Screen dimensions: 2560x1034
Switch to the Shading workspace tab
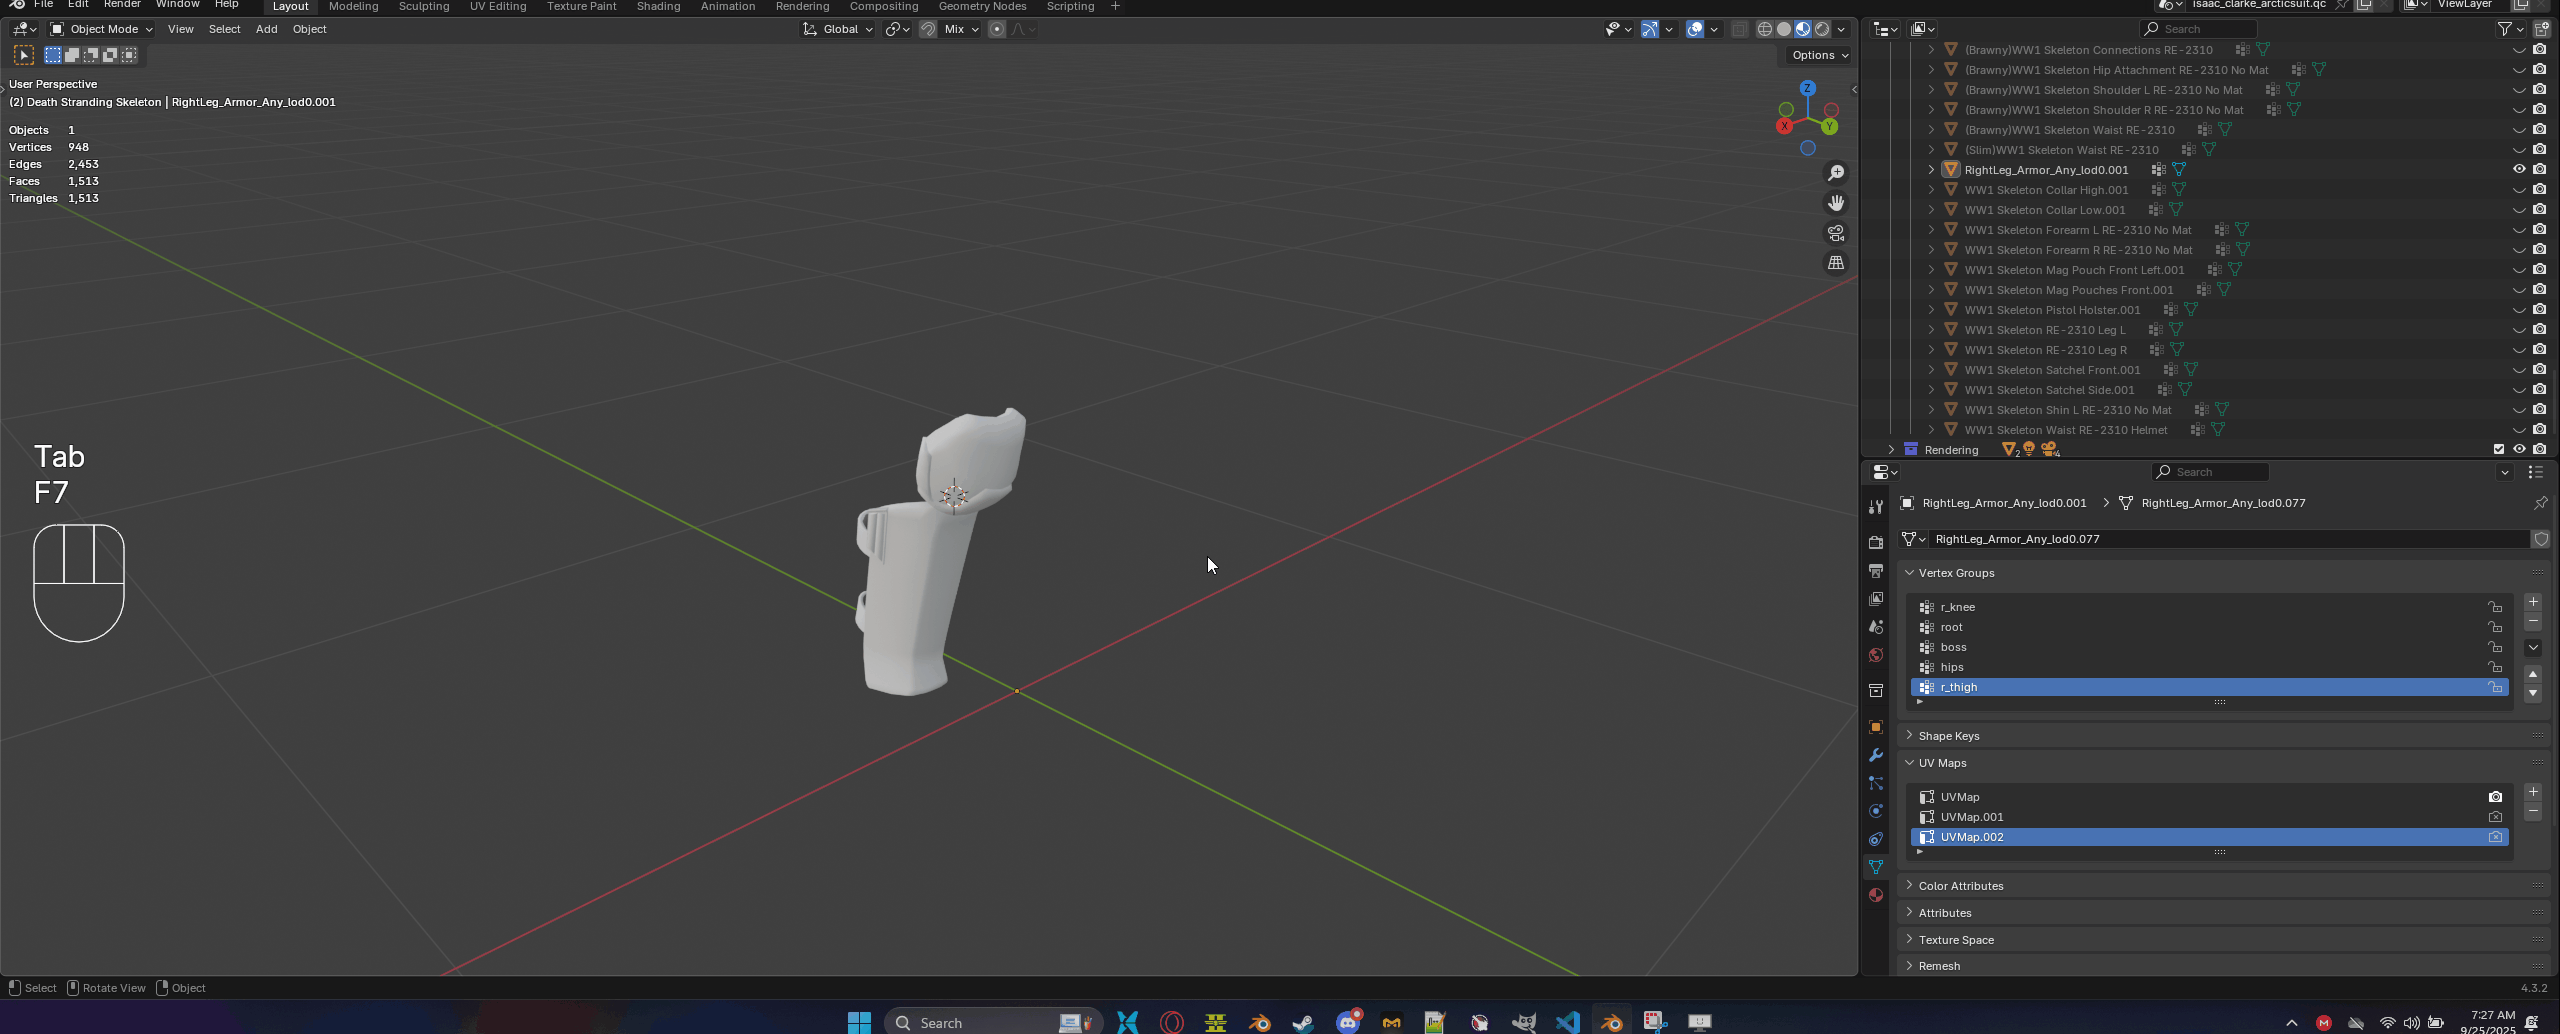[658, 7]
